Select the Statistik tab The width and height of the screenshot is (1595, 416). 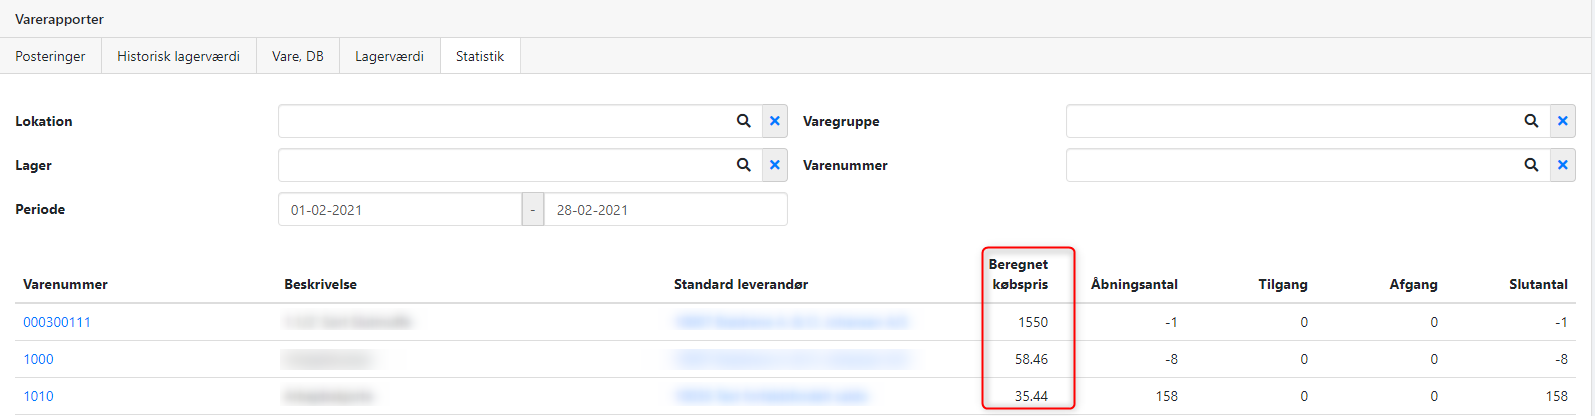click(480, 56)
